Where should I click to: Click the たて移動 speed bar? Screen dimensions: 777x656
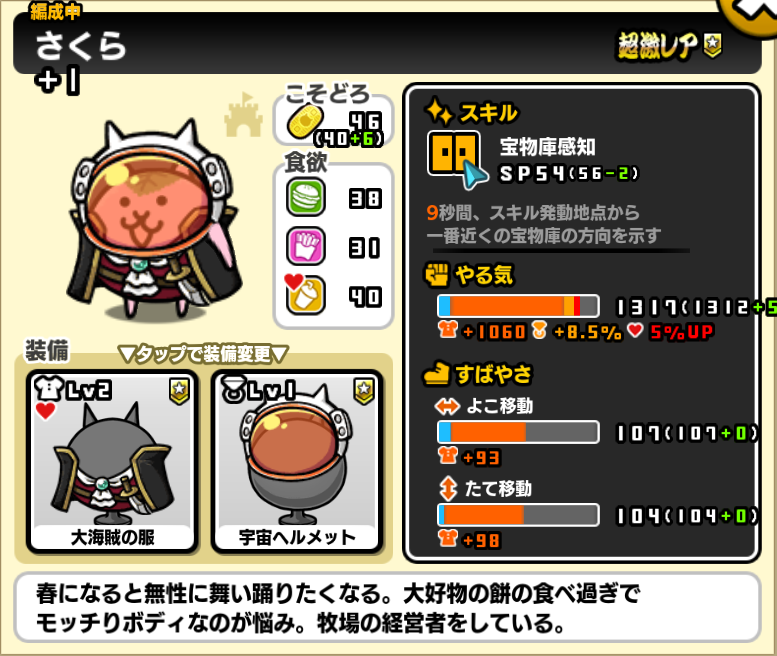pyautogui.click(x=518, y=515)
